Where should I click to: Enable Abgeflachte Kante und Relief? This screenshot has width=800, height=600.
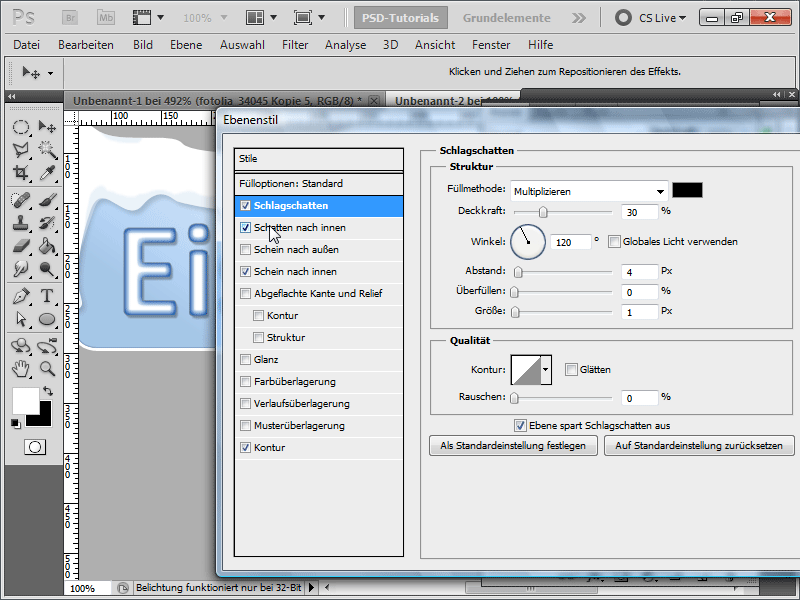[245, 293]
